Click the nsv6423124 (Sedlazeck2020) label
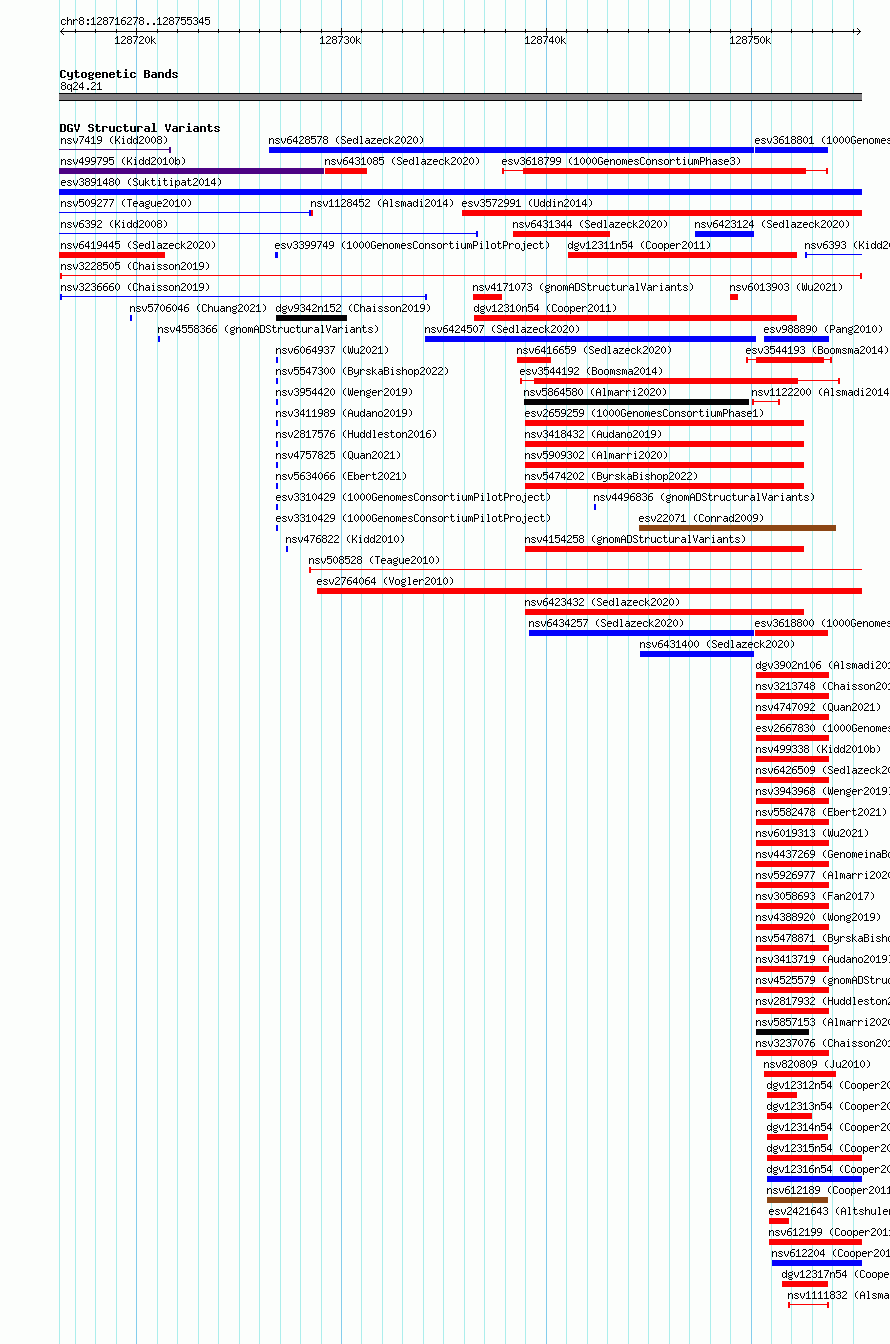 [x=773, y=224]
